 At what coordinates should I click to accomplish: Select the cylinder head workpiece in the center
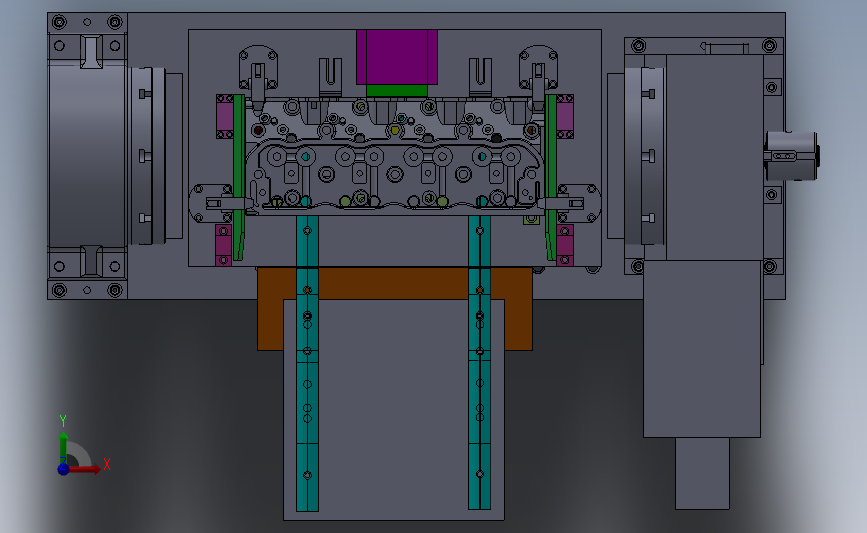[395, 157]
